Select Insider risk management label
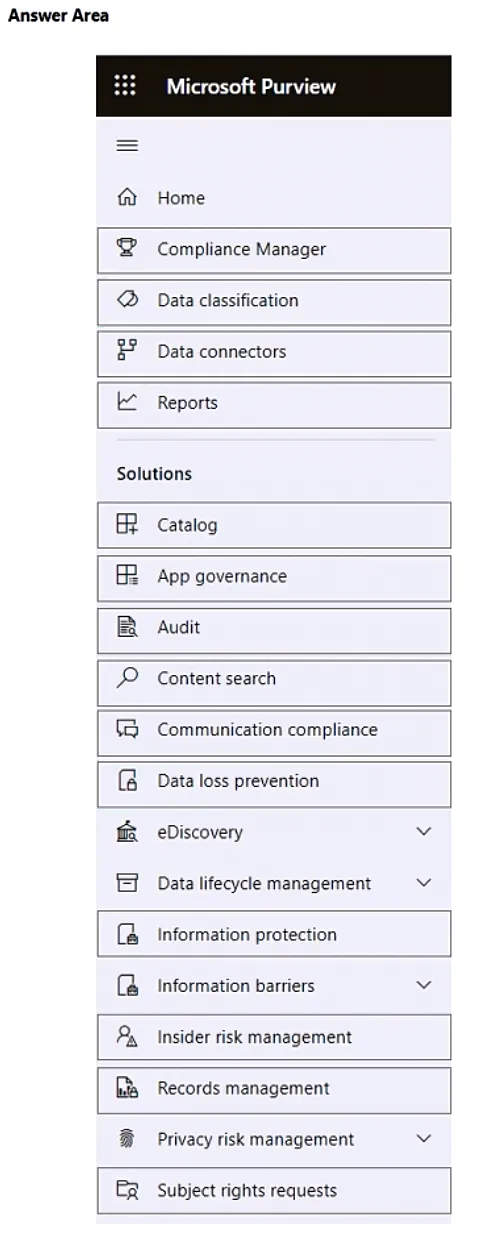This screenshot has height=1260, width=486. click(x=254, y=1037)
